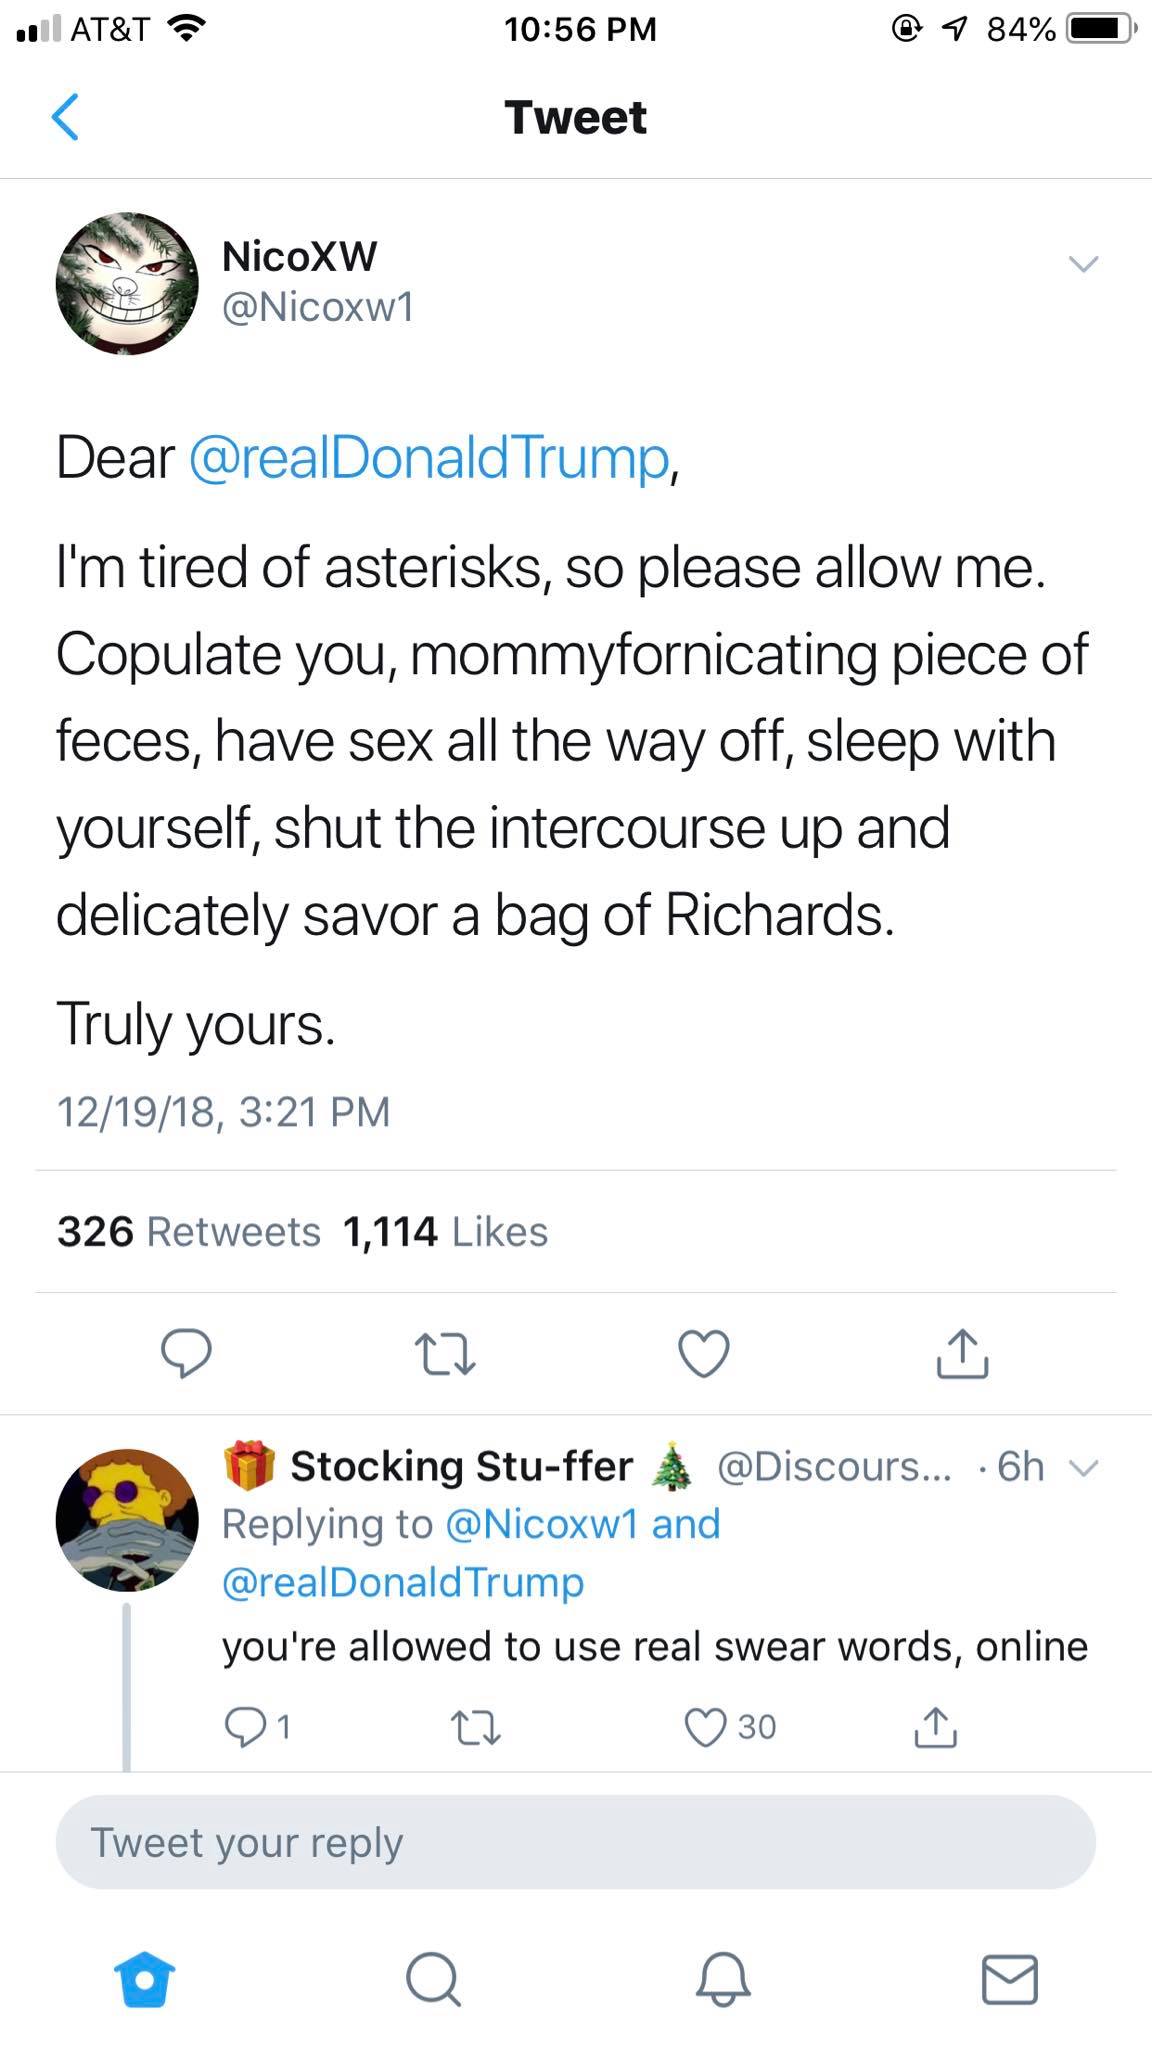The image size is (1152, 2048).
Task: Share Stocking Stu-ffer's reply
Action: tap(935, 1727)
